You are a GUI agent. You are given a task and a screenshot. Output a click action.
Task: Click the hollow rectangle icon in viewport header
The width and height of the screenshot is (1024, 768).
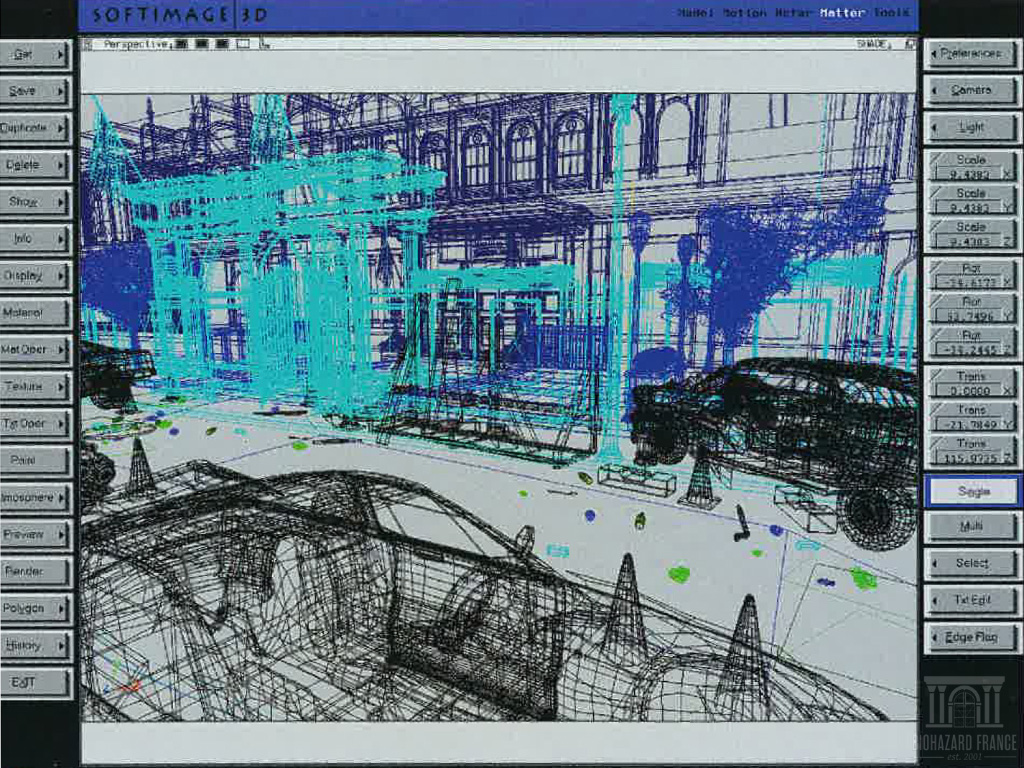pyautogui.click(x=243, y=44)
